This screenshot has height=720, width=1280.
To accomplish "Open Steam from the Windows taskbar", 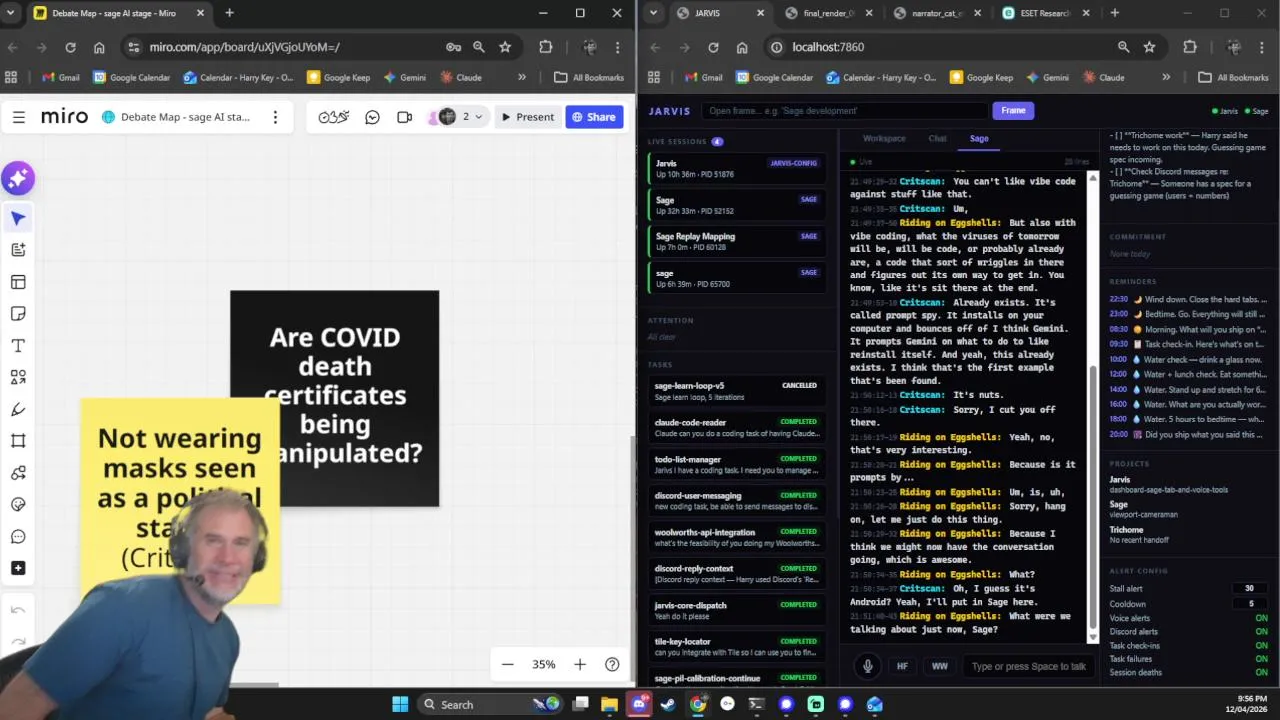I will [x=668, y=704].
